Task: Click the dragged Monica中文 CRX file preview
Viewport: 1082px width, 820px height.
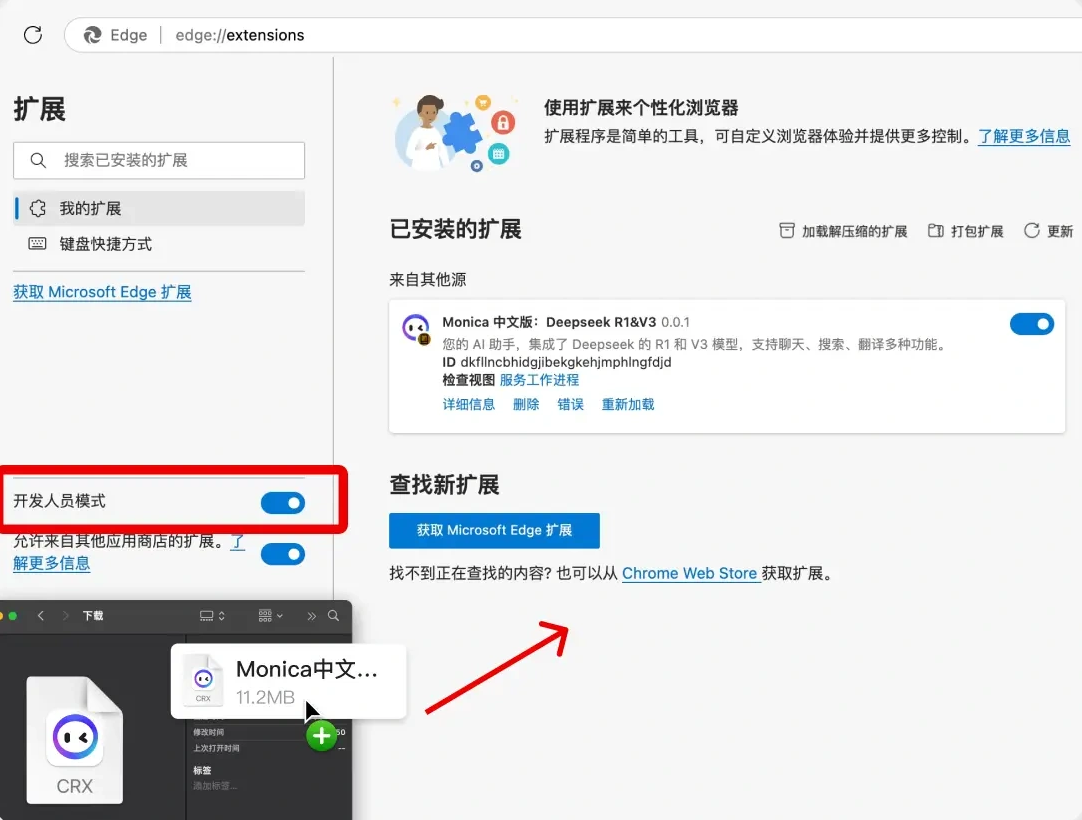Action: [288, 681]
